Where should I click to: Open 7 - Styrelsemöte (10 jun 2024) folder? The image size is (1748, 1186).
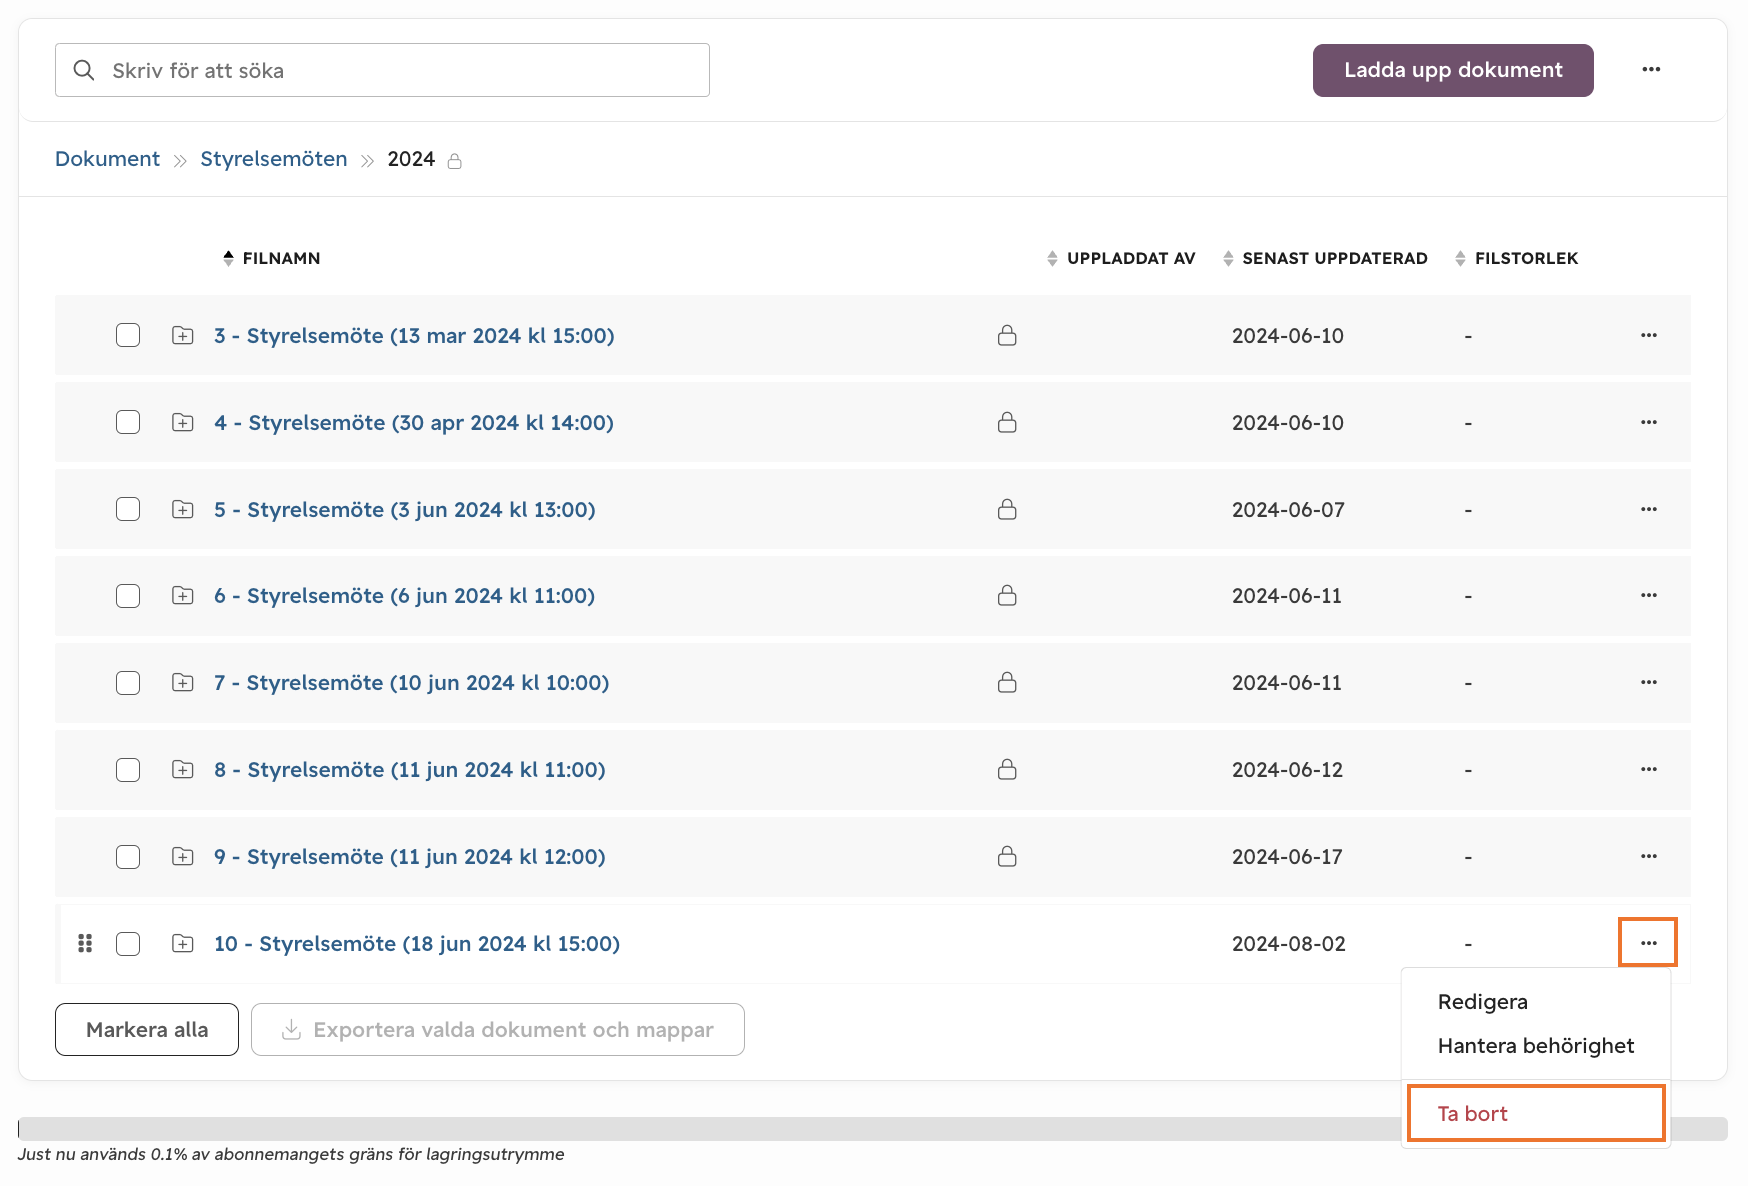pos(412,683)
